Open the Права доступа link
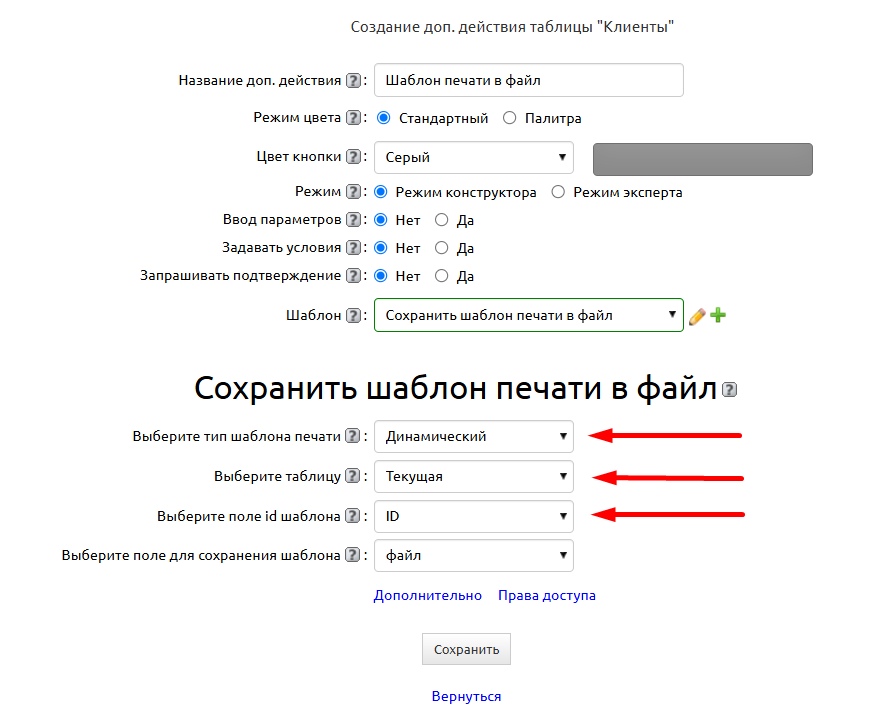 coord(546,595)
